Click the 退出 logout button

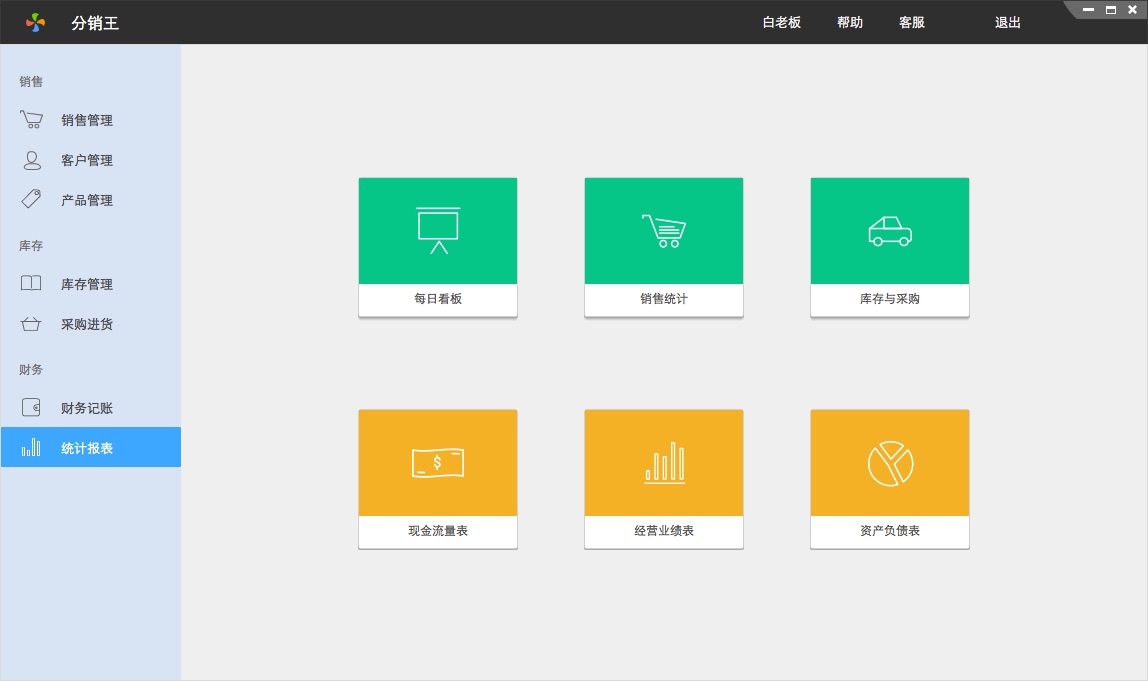[1008, 23]
